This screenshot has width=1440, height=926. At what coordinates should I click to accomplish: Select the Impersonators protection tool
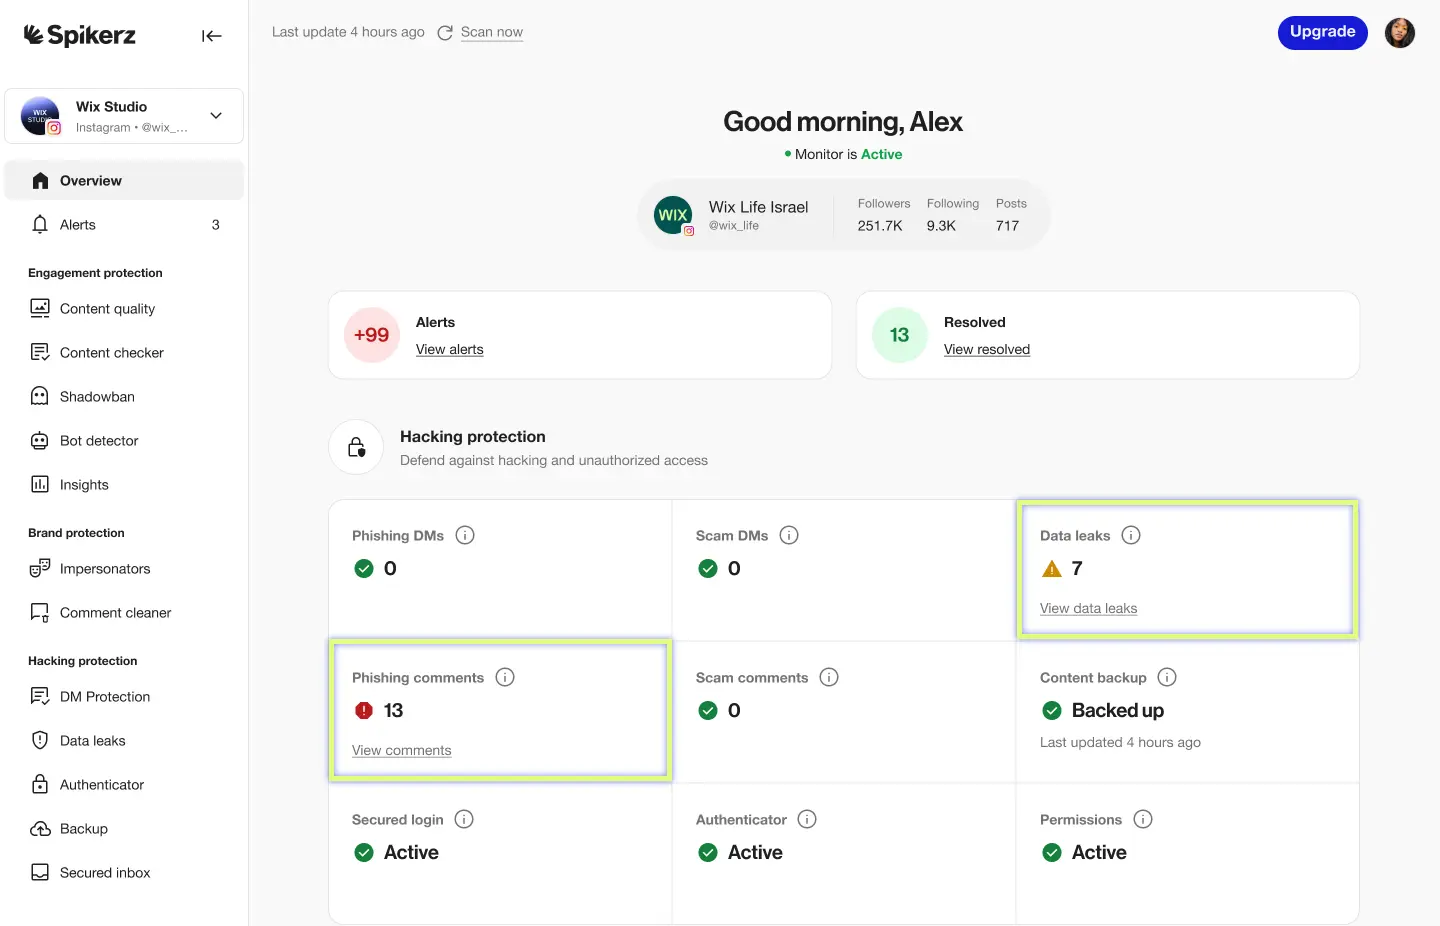click(104, 568)
